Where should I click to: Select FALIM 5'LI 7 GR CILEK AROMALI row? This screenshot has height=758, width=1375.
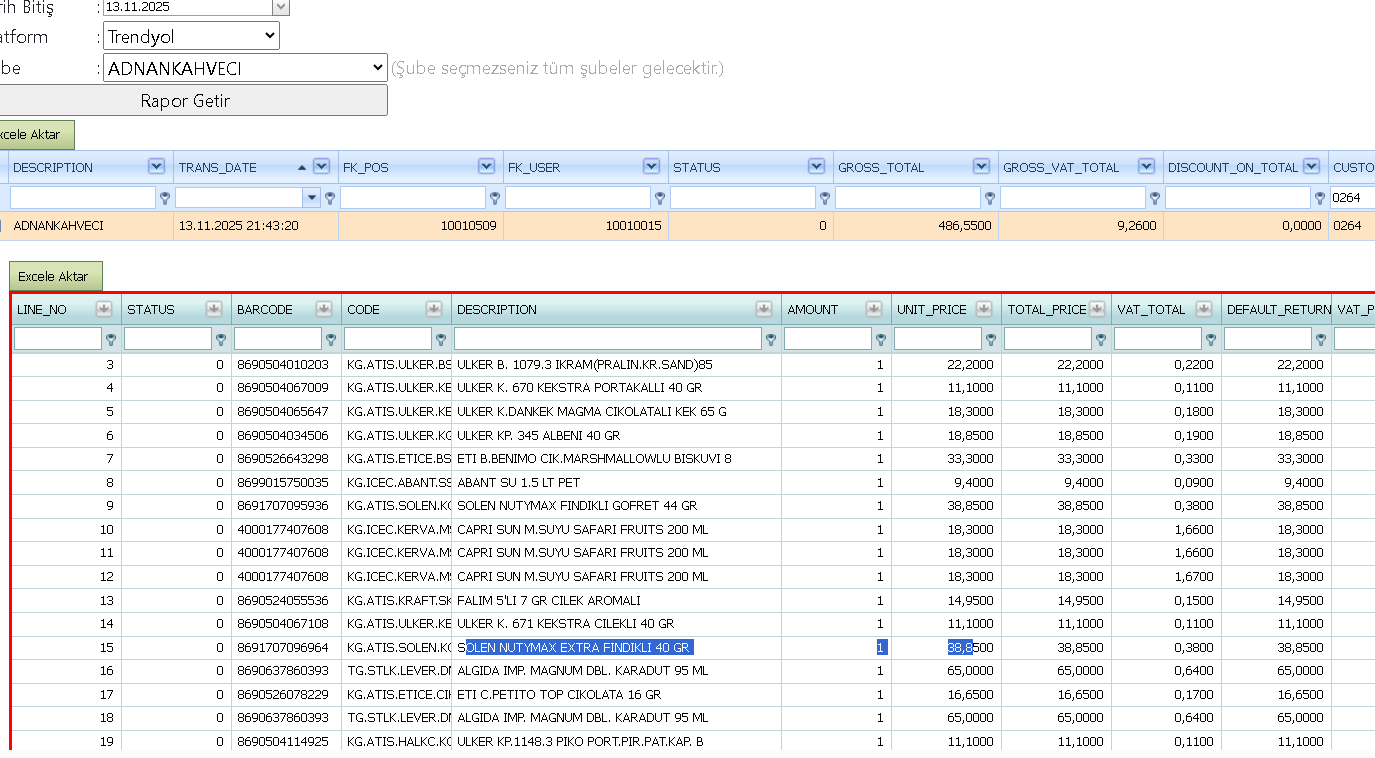[x=693, y=600]
